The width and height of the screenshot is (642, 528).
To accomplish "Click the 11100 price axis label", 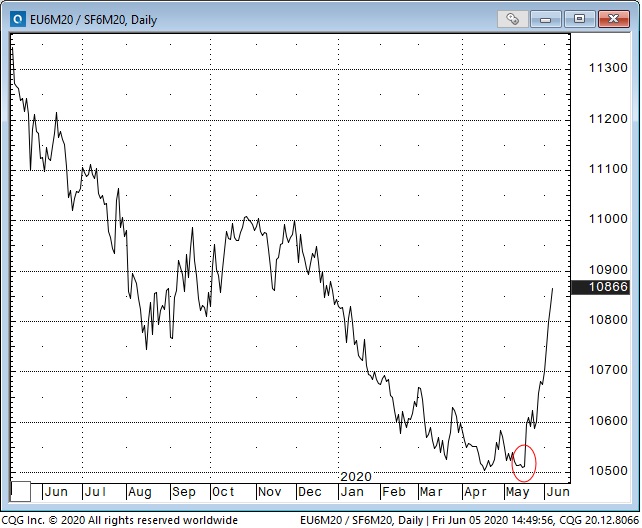I will [608, 169].
